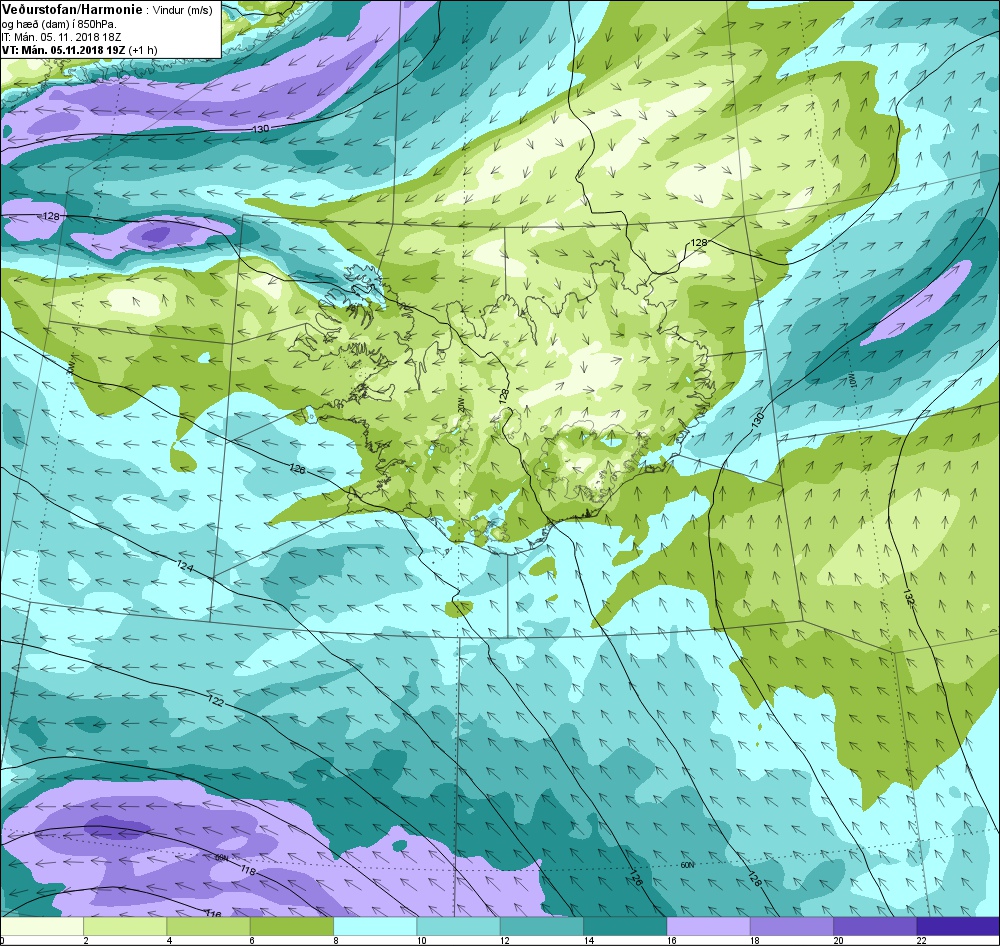Image resolution: width=1000 pixels, height=946 pixels.
Task: Click the pale cyan 8–10 m/s legend swatch
Action: point(375,926)
